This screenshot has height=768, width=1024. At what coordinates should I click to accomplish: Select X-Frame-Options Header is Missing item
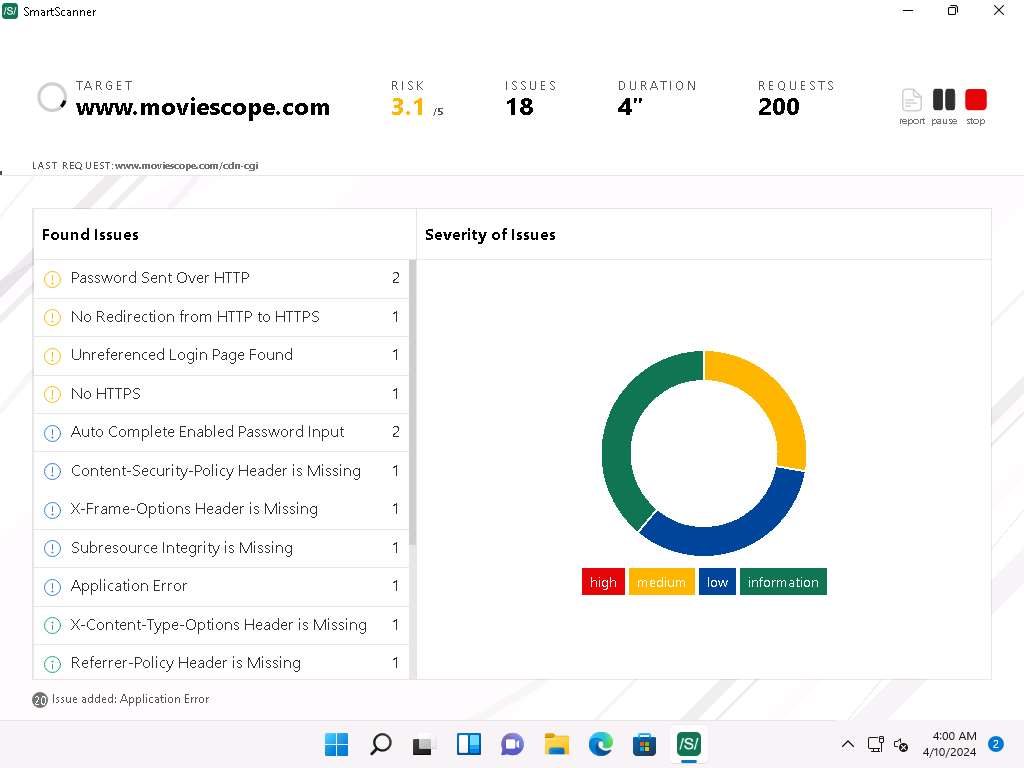(194, 509)
